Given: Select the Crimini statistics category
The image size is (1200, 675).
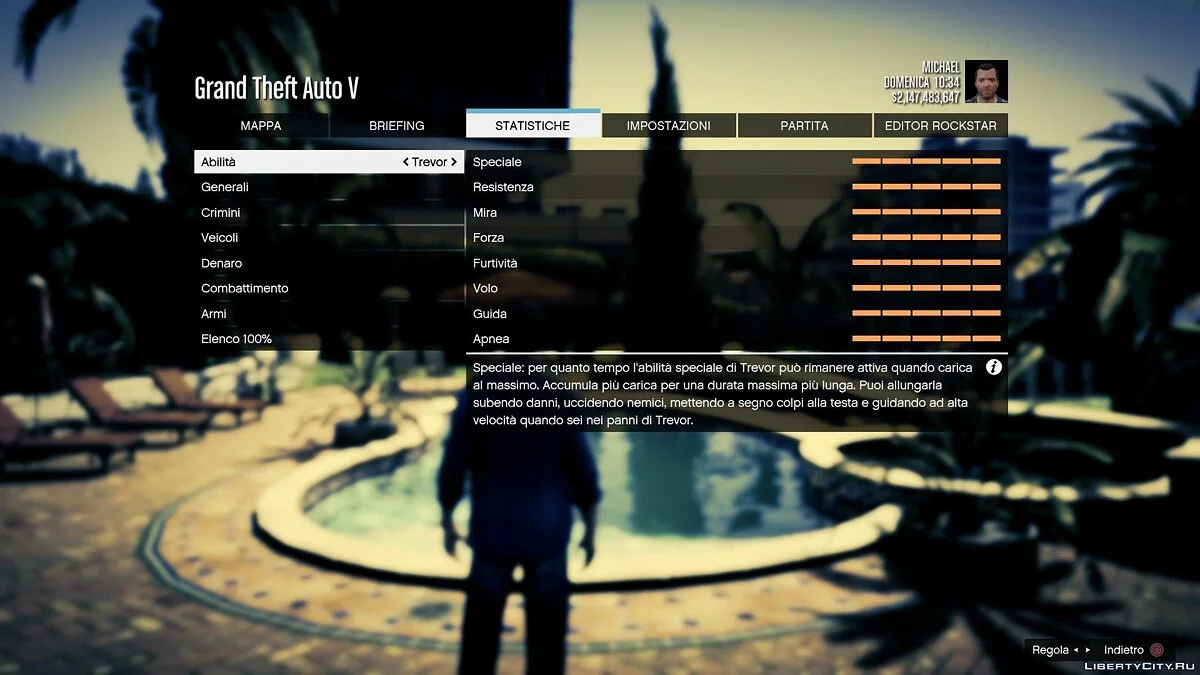Looking at the screenshot, I should point(221,213).
